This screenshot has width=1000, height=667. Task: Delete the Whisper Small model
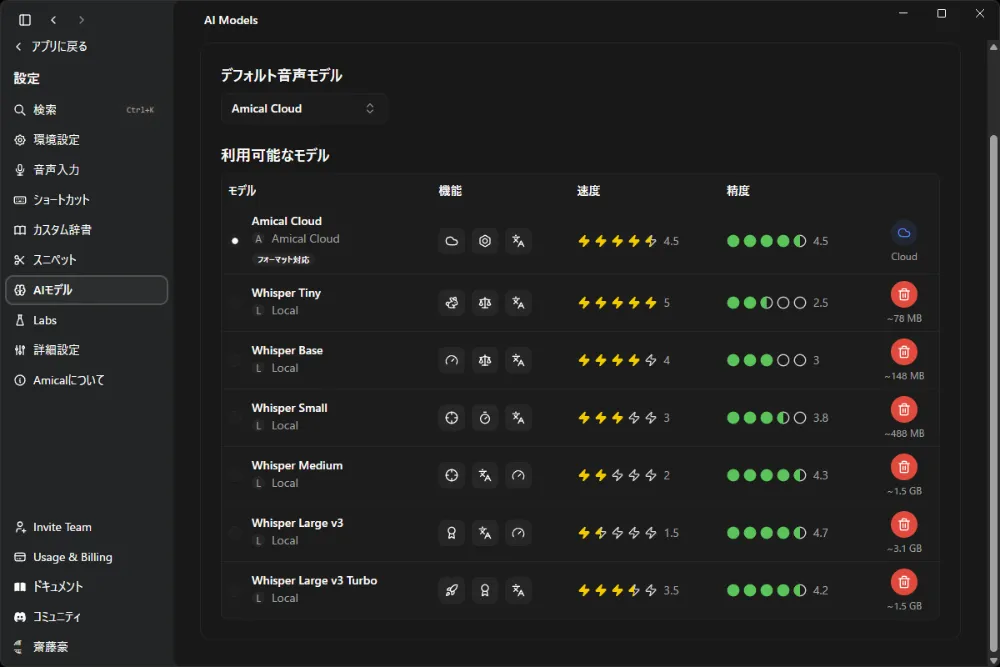pos(904,409)
